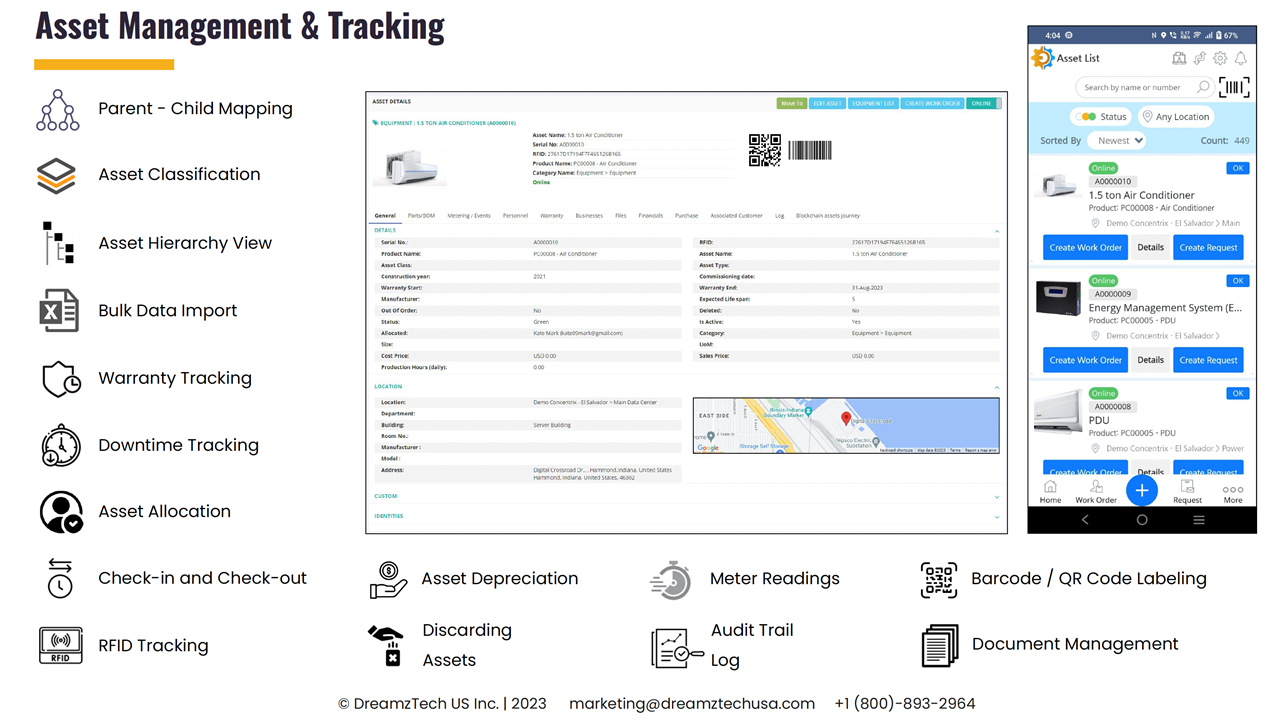The height and width of the screenshot is (720, 1280).
Task: Click the EDIT ASSET button
Action: coord(827,103)
